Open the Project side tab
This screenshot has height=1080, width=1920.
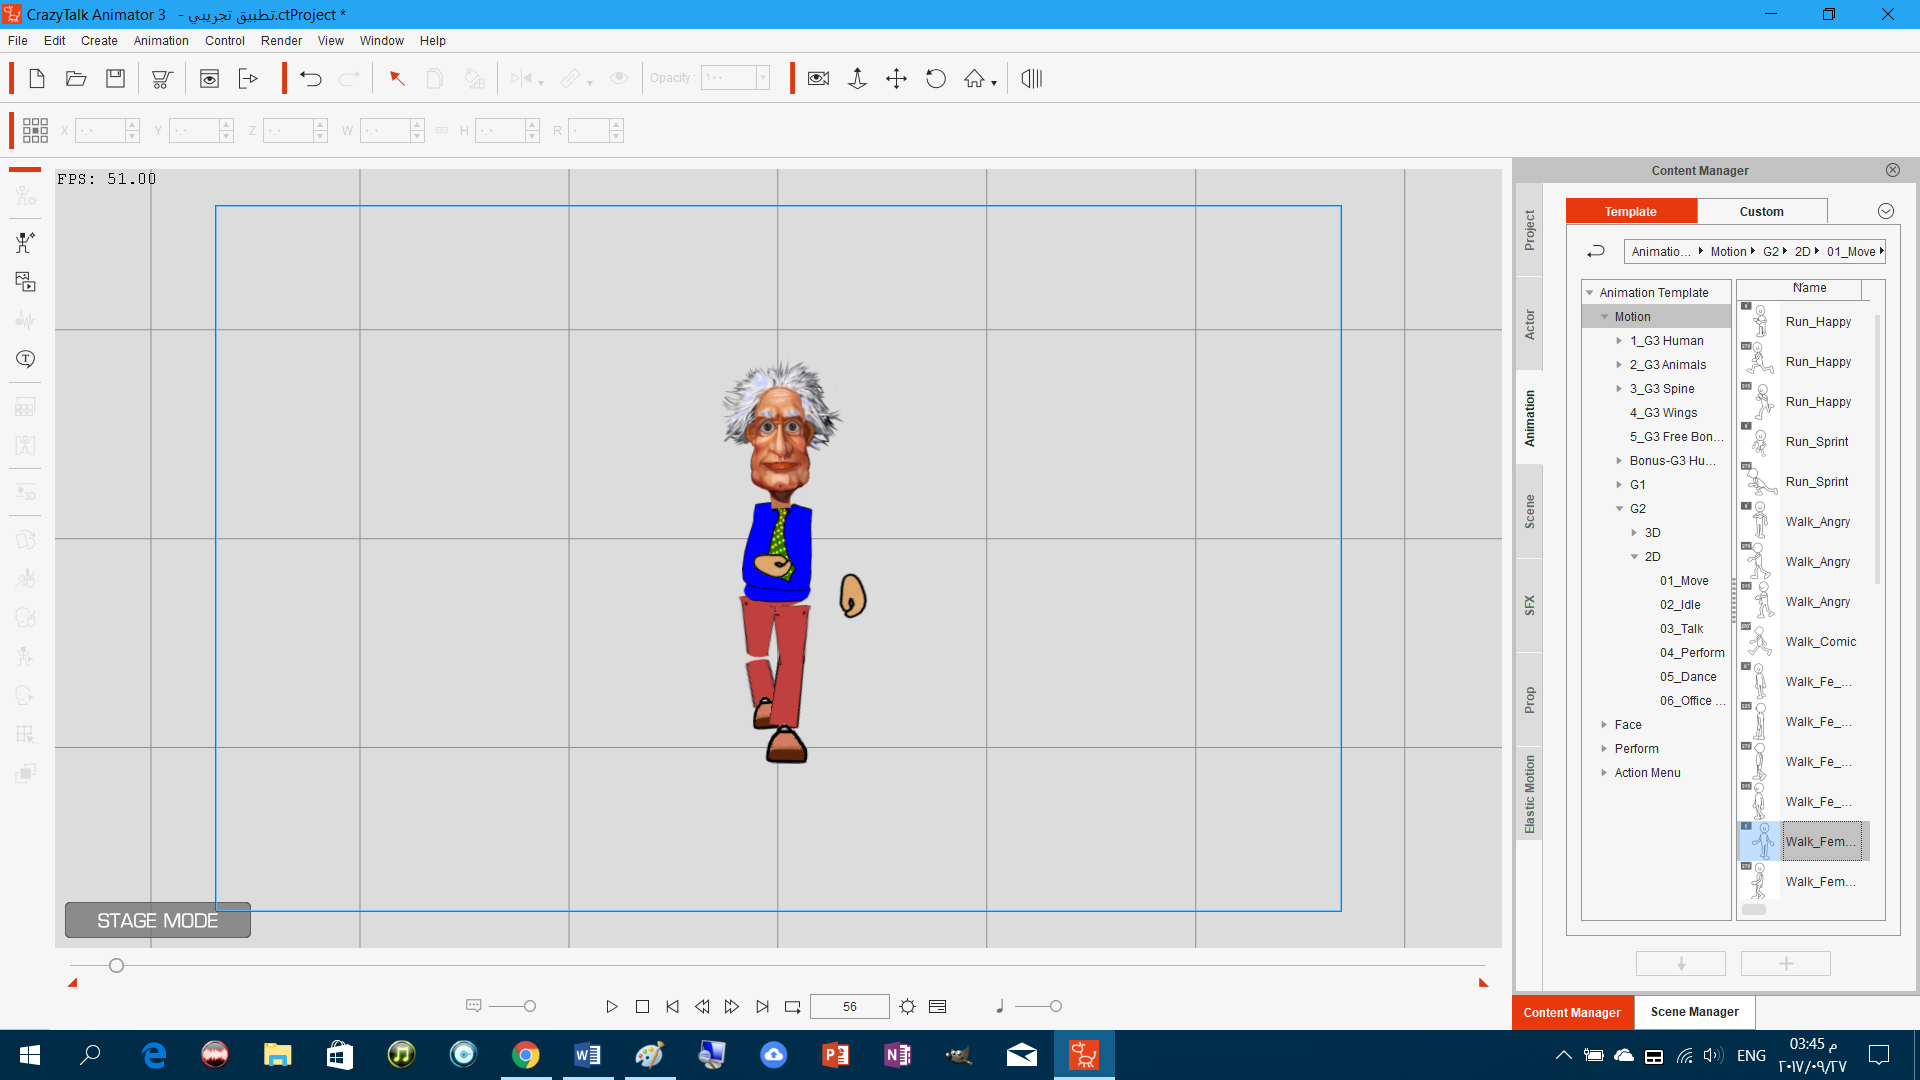click(1529, 230)
